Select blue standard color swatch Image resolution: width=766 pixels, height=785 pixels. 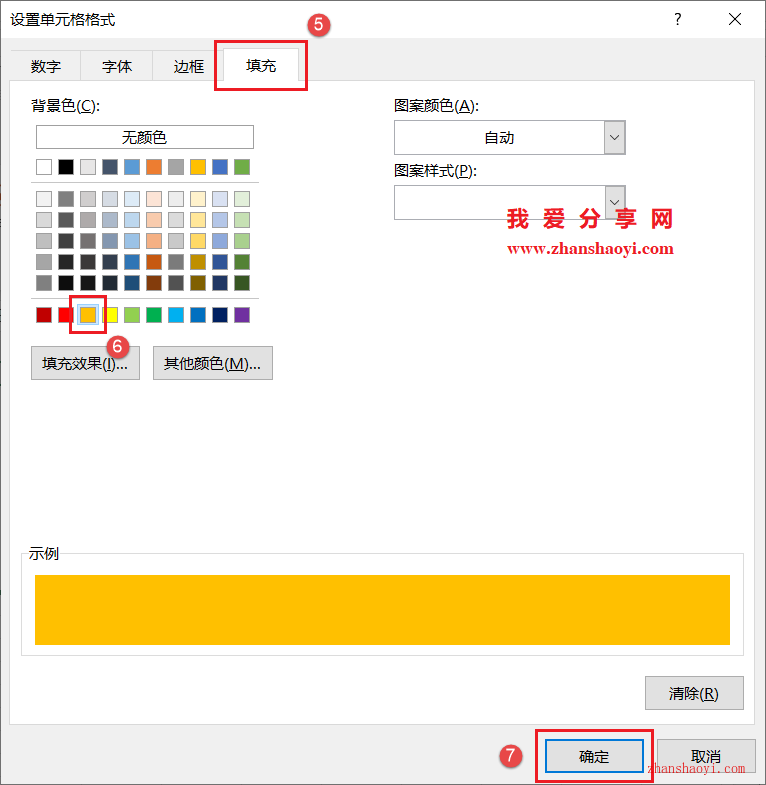click(x=198, y=315)
